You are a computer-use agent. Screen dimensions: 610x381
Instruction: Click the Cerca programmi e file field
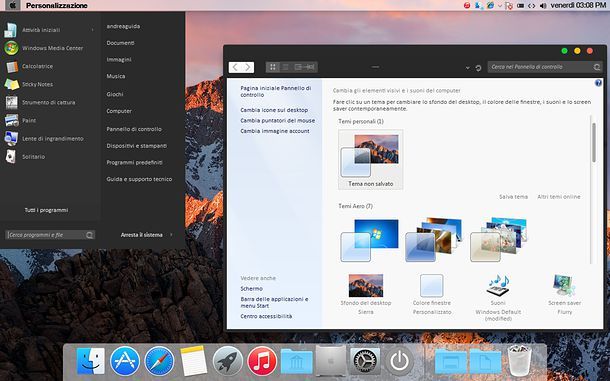pos(50,235)
